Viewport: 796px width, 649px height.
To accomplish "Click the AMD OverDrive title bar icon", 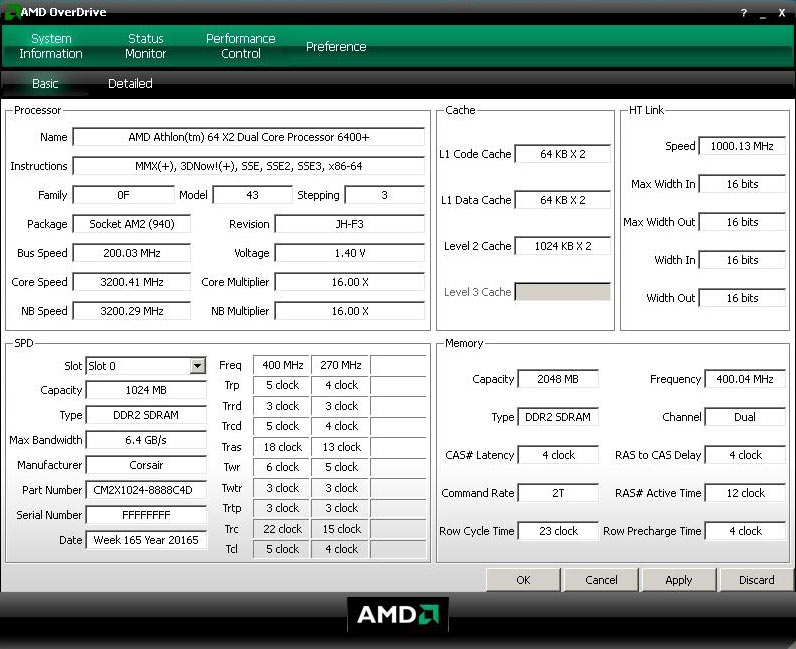I will [11, 12].
